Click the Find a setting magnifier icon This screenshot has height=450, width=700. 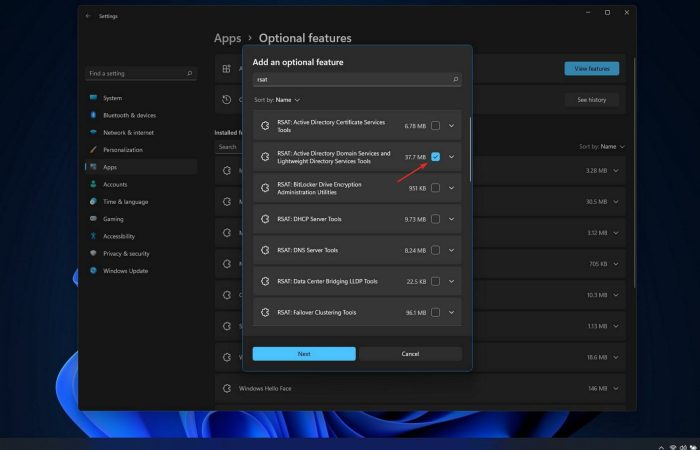(189, 73)
